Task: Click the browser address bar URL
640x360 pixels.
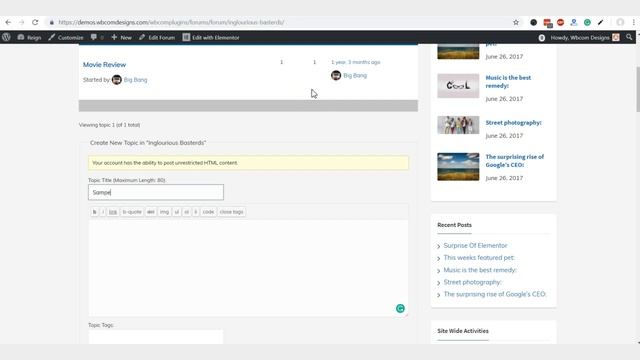Action: (x=171, y=22)
